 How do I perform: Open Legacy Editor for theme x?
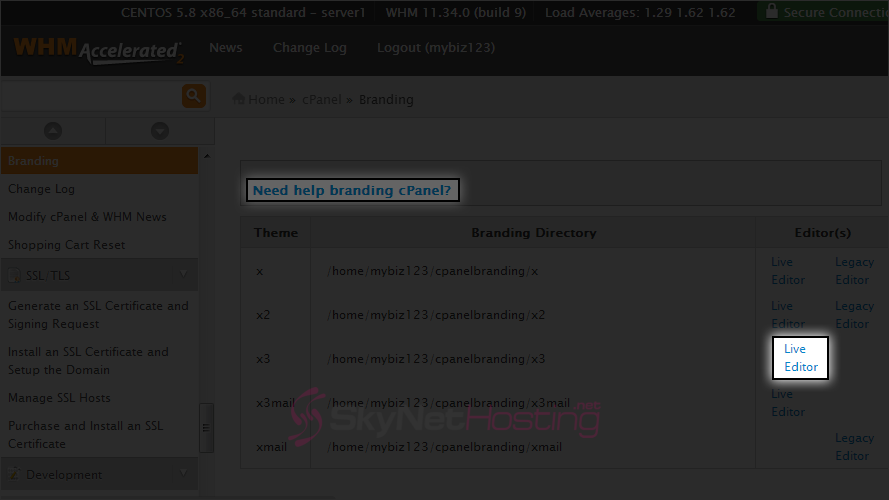[x=854, y=271]
